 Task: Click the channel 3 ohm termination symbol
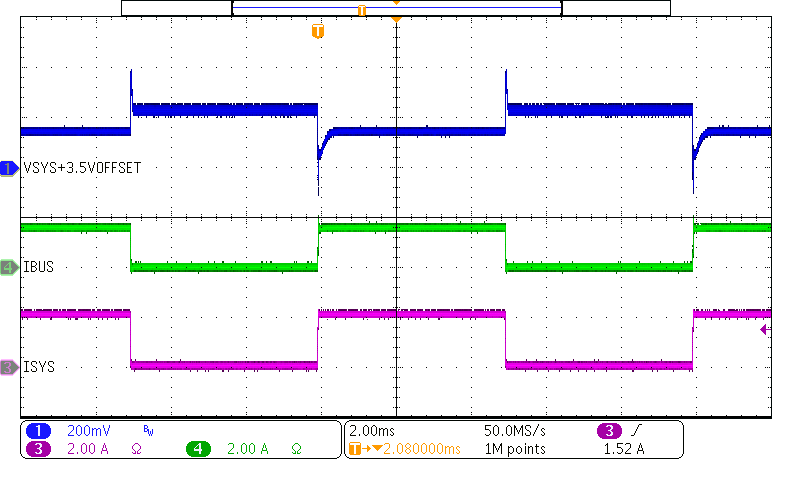(136, 450)
